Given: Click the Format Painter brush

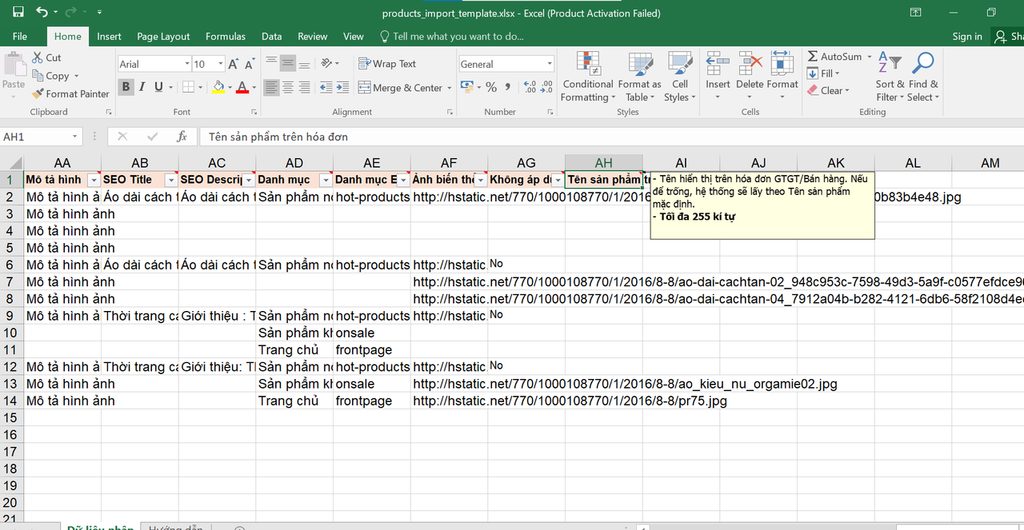Looking at the screenshot, I should tap(39, 94).
